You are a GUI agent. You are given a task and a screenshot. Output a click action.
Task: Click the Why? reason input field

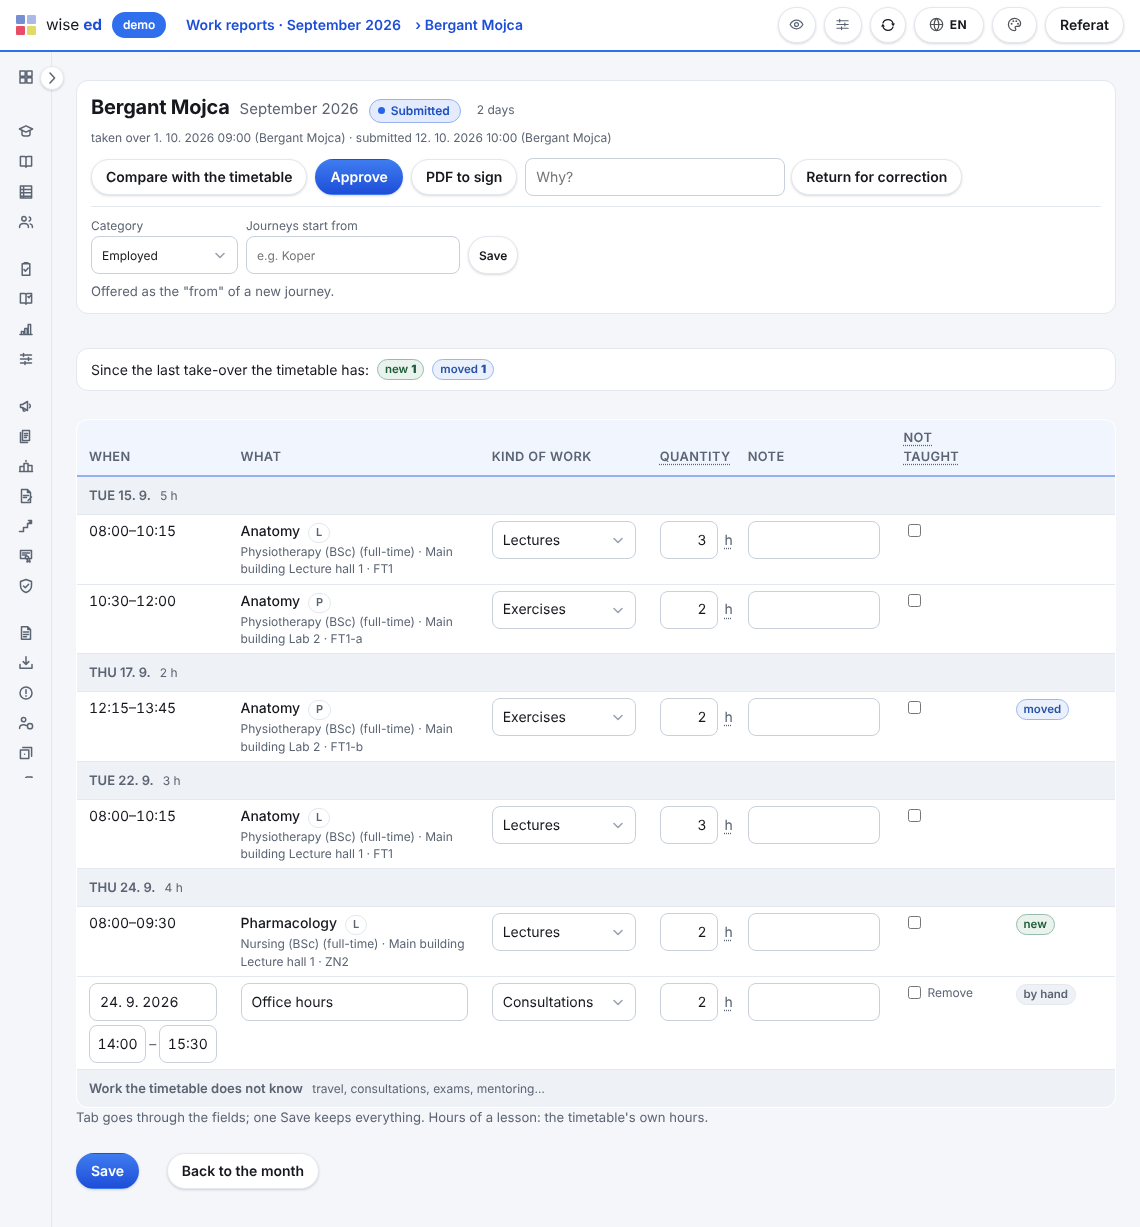(655, 177)
